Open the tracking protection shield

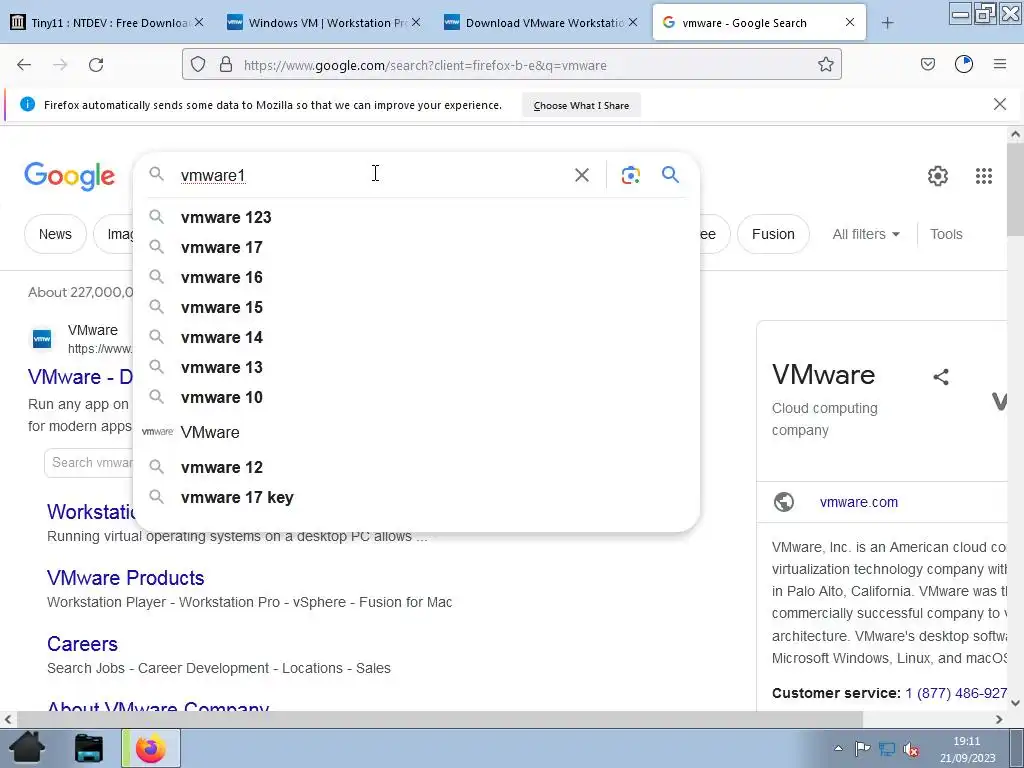point(198,65)
